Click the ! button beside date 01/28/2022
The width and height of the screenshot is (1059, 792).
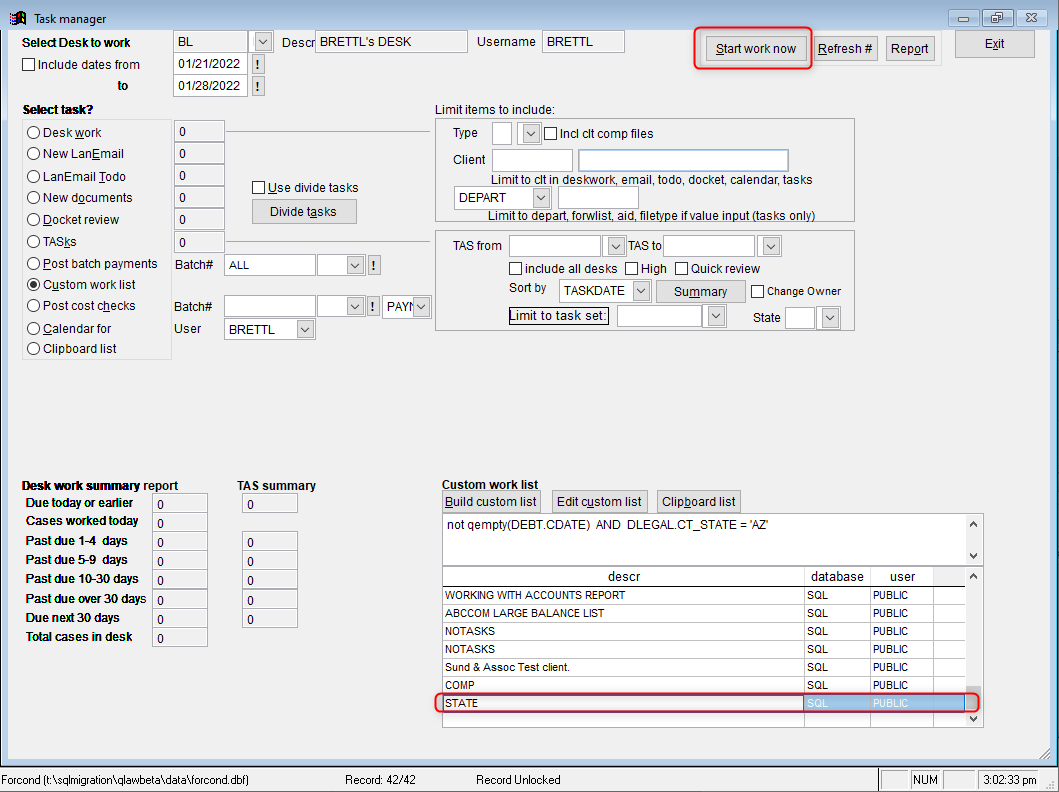tap(258, 86)
